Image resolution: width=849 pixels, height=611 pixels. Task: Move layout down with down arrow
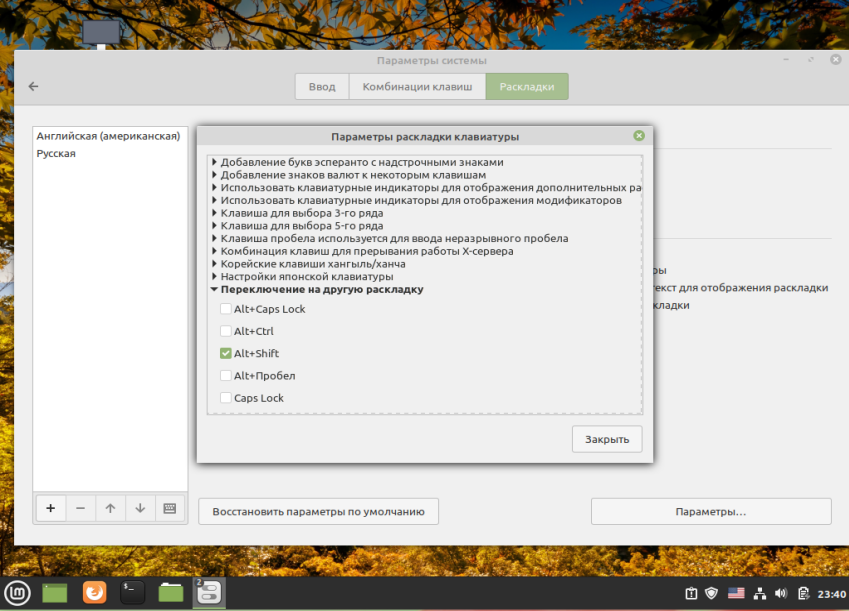tap(140, 508)
